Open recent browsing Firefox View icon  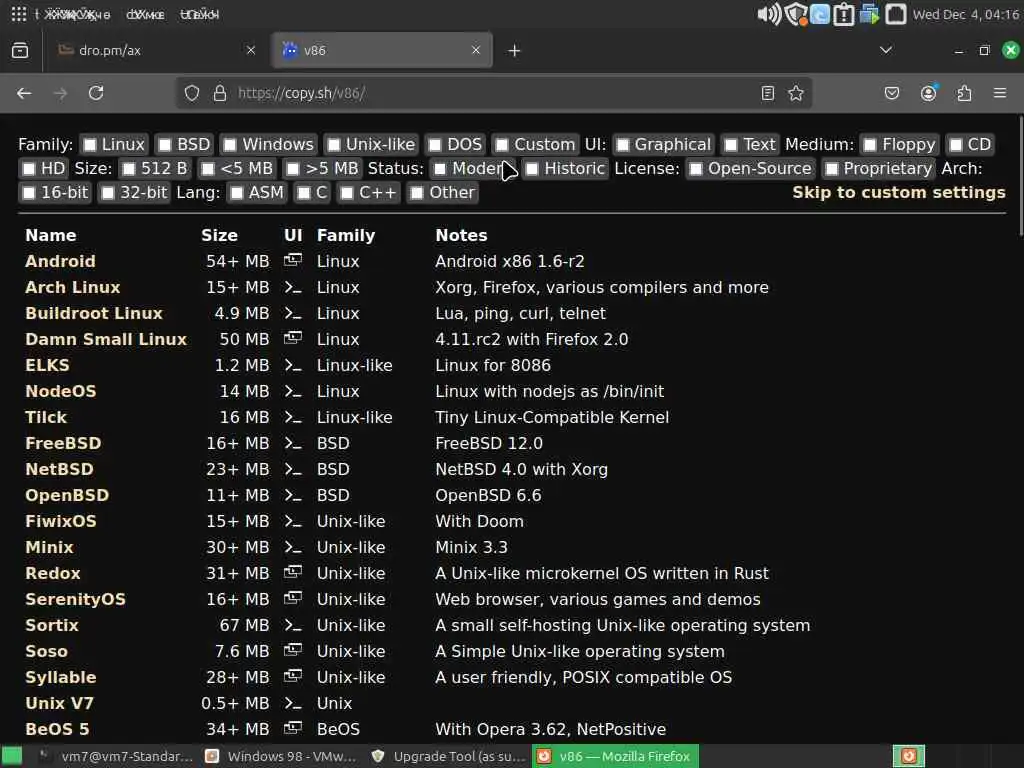20,50
